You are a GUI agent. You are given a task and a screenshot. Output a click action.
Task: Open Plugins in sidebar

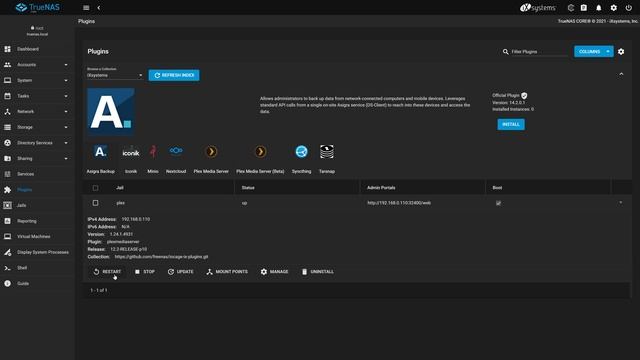(38, 190)
